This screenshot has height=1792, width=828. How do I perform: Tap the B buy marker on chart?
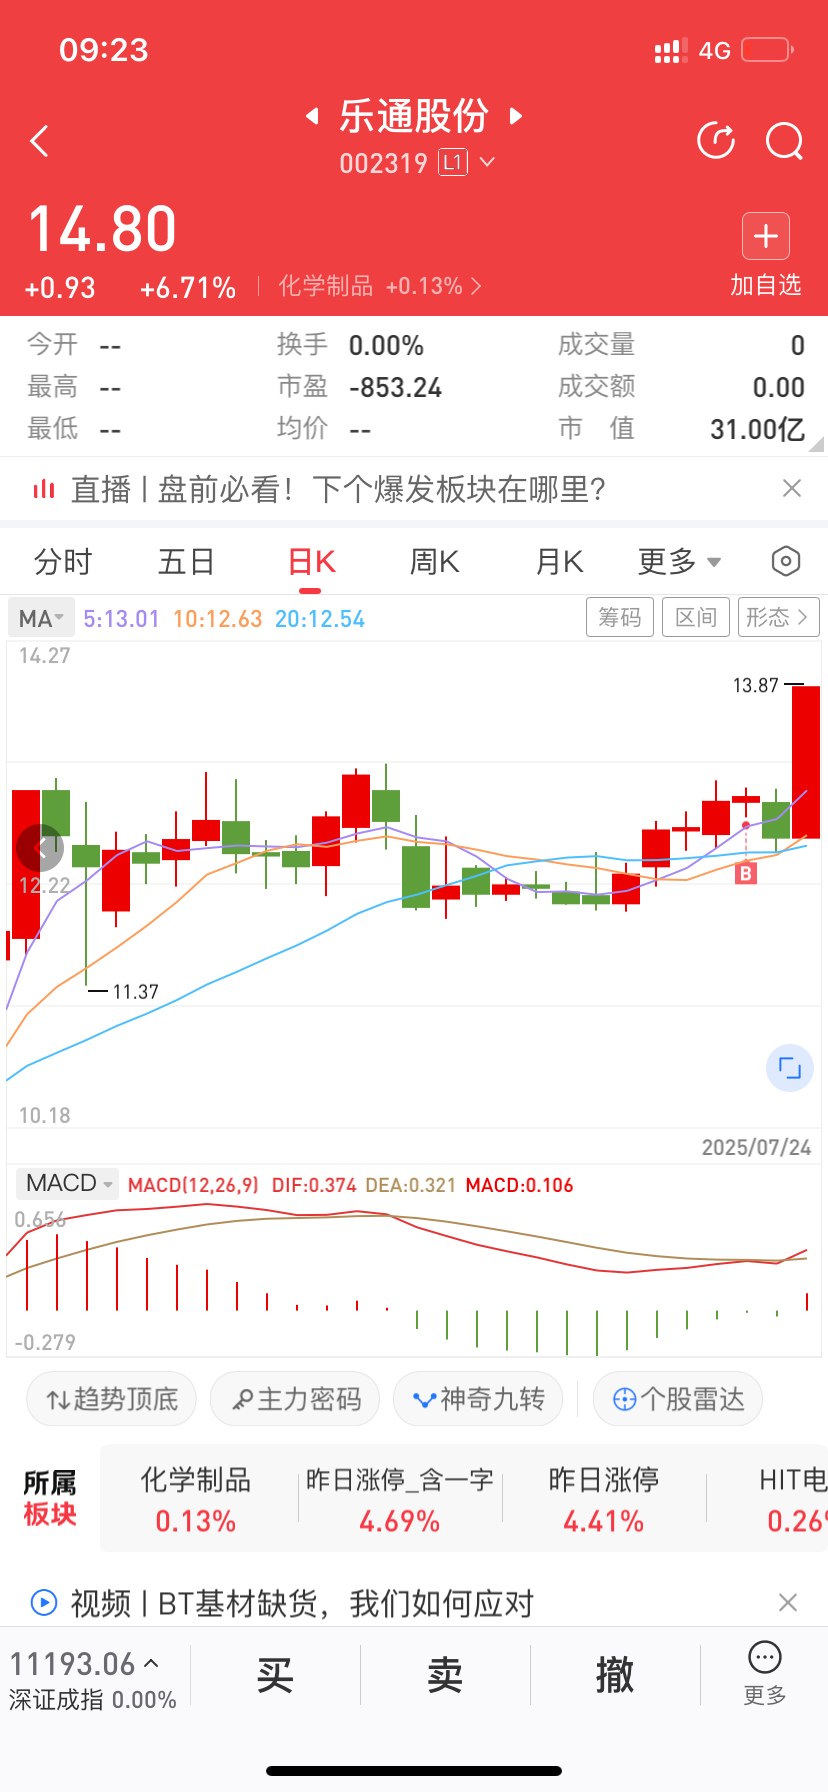tap(746, 874)
